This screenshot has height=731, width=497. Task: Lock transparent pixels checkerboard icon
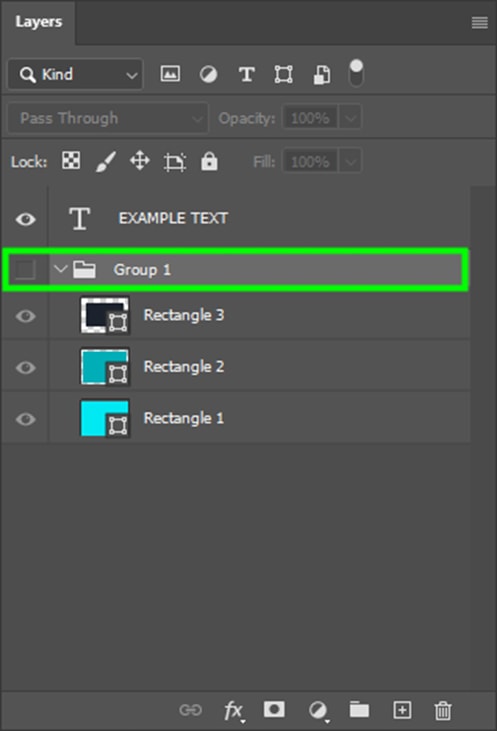point(71,161)
